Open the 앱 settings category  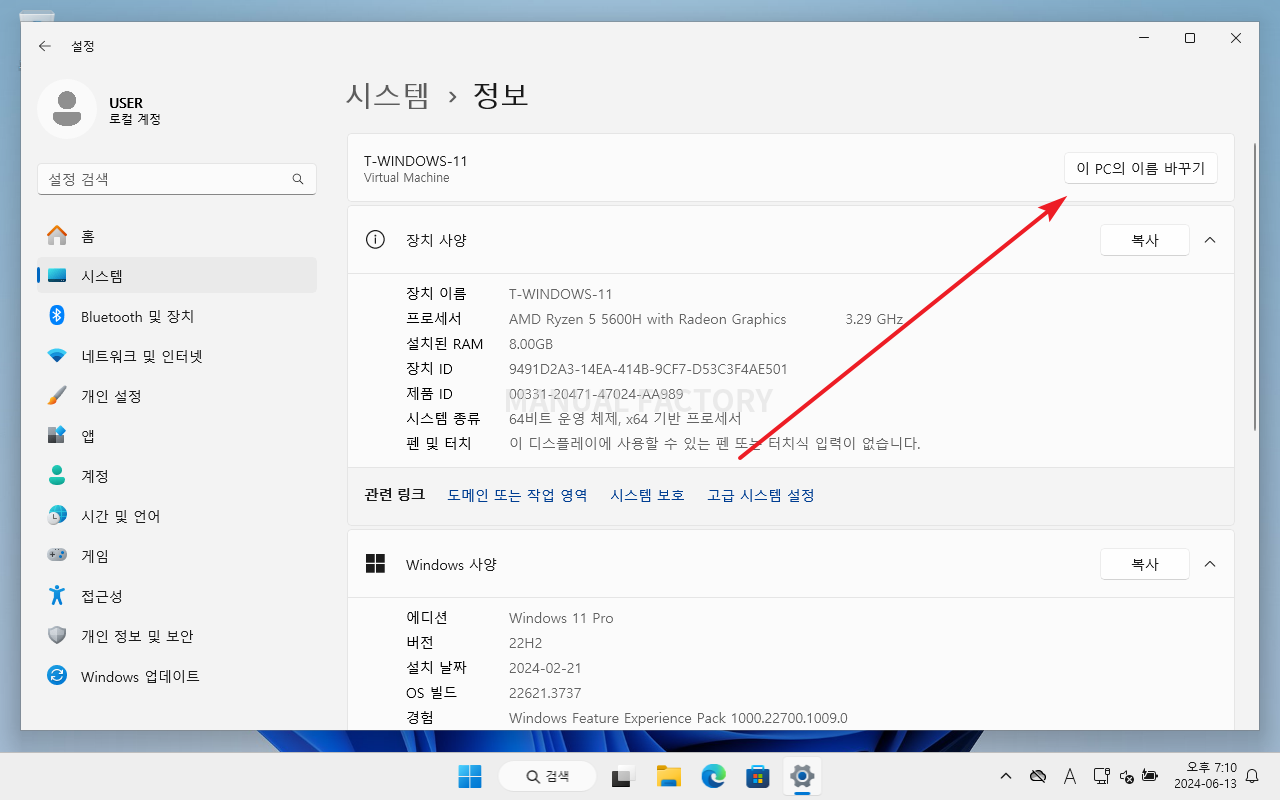point(177,436)
